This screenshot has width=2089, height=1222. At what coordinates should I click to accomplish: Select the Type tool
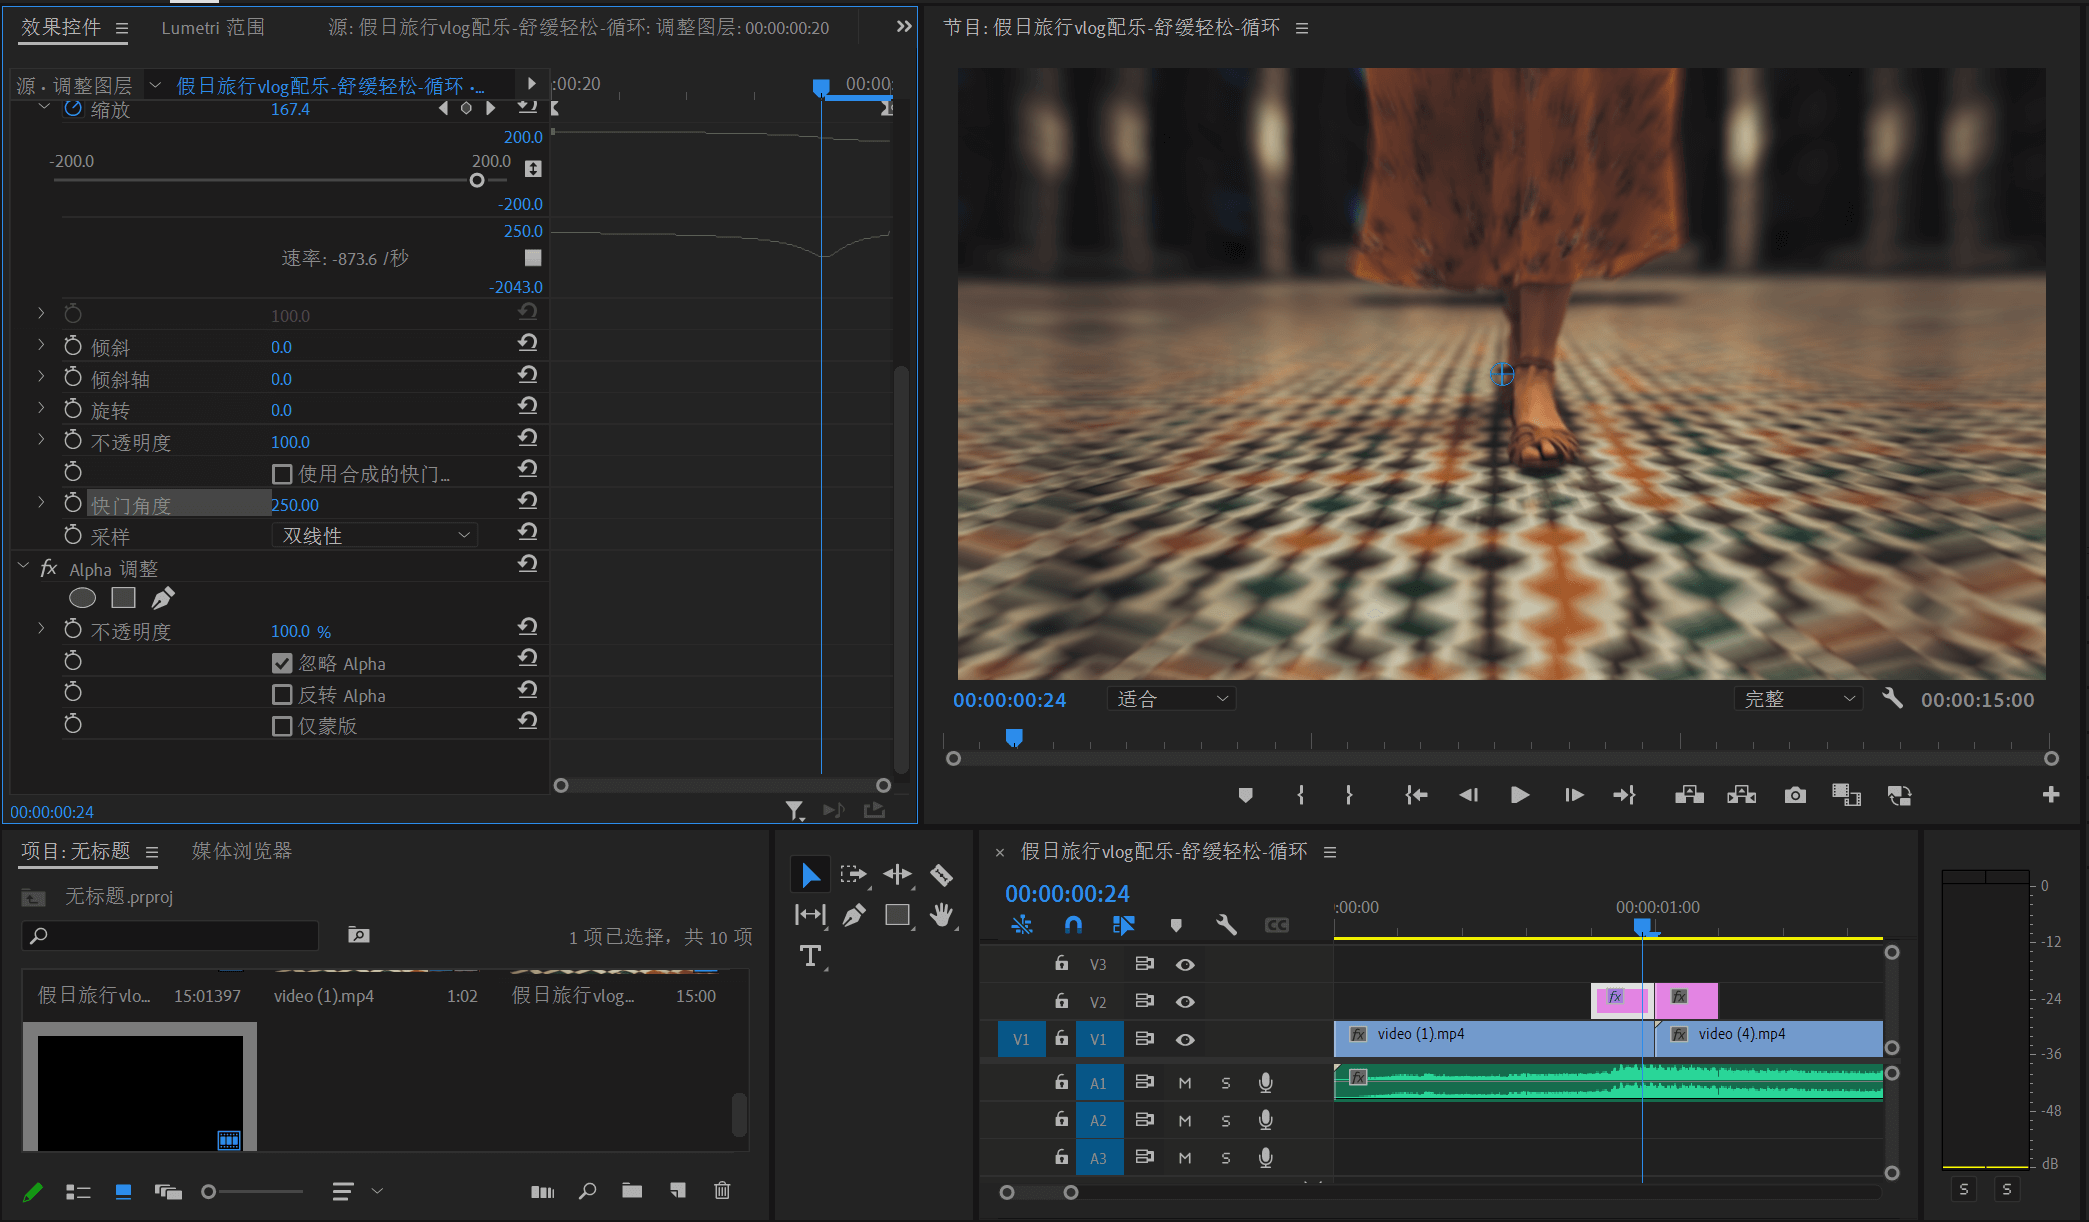tap(810, 956)
